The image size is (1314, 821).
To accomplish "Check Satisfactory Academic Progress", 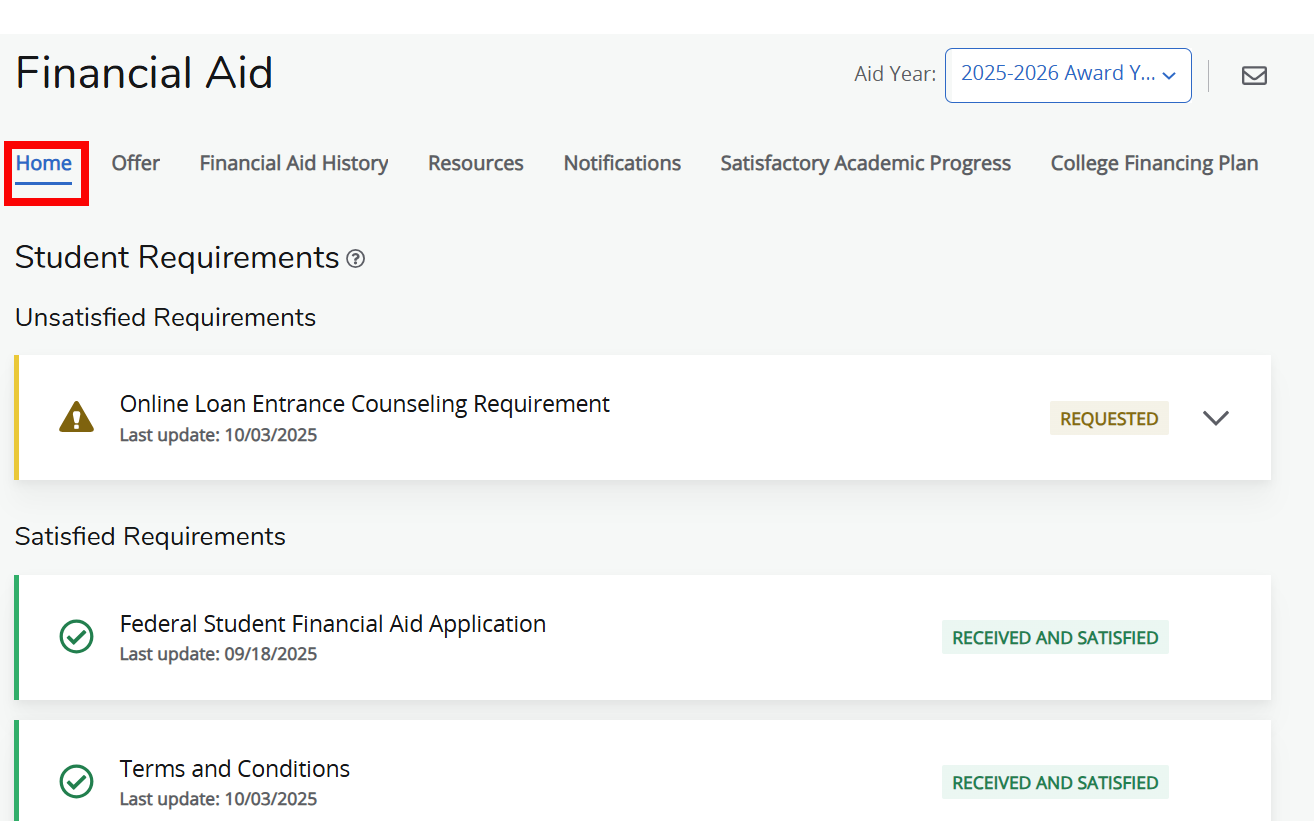I will [865, 163].
